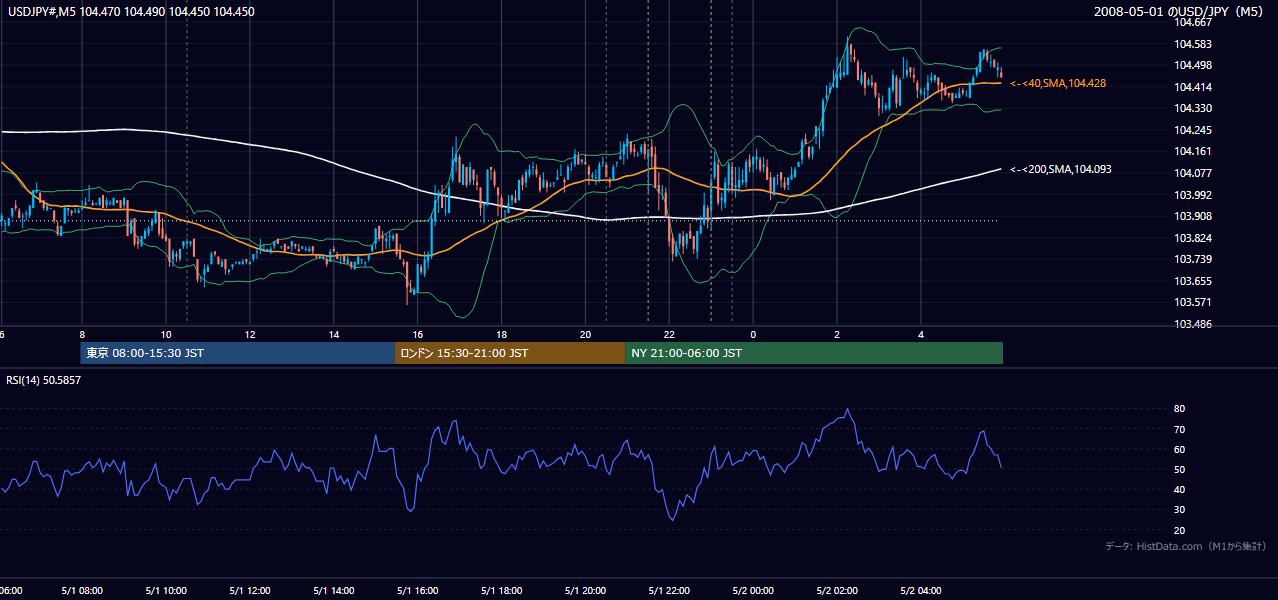
Task: Click price level 104.161 on the axis
Action: click(1193, 151)
